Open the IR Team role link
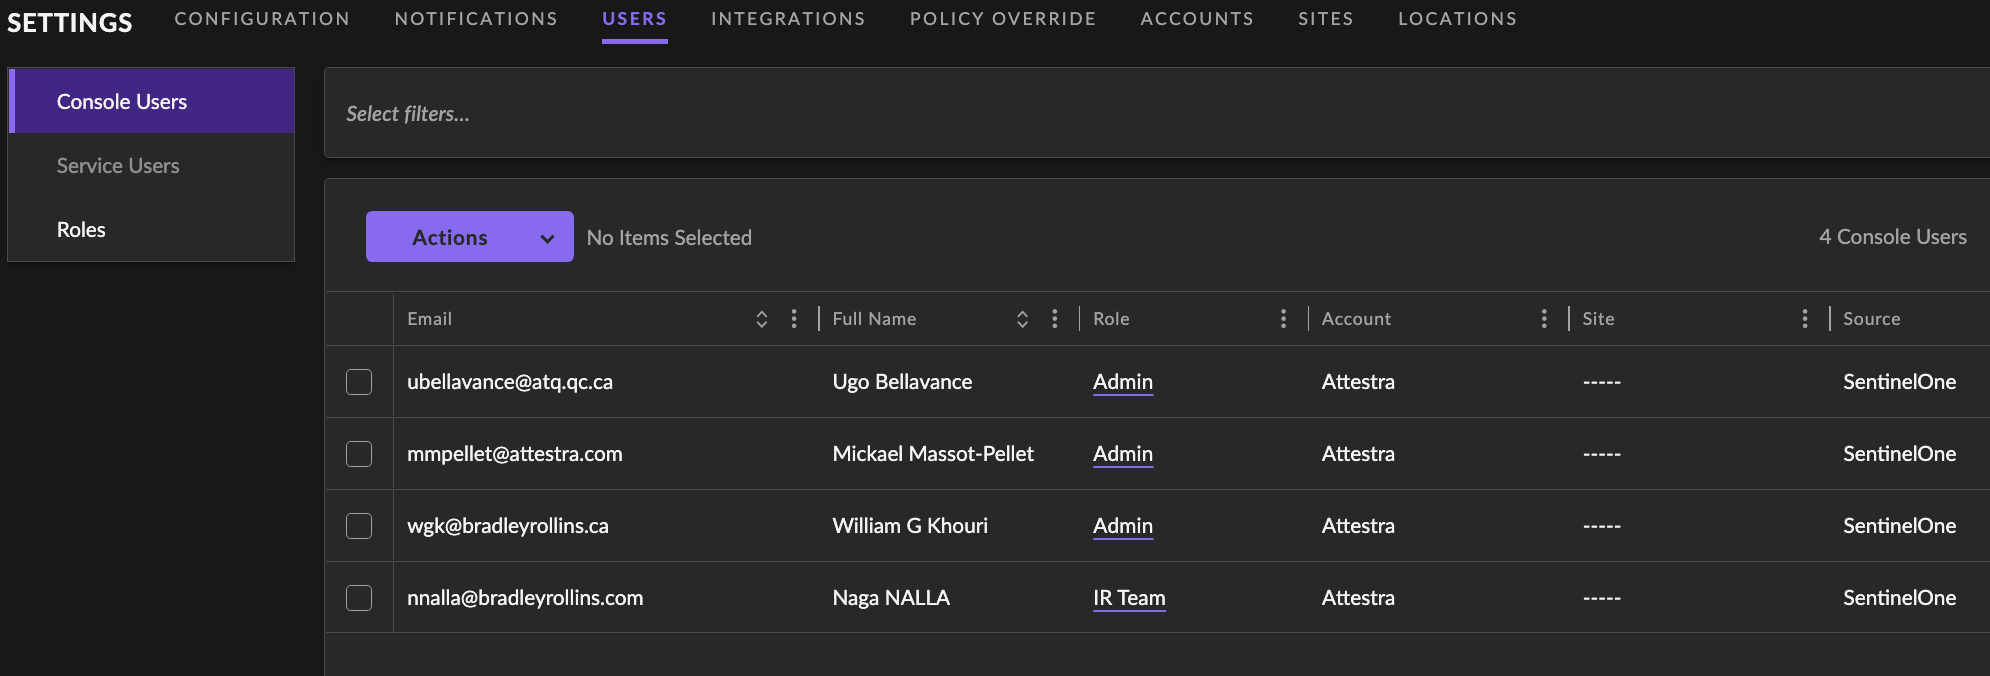This screenshot has height=676, width=1990. point(1128,598)
